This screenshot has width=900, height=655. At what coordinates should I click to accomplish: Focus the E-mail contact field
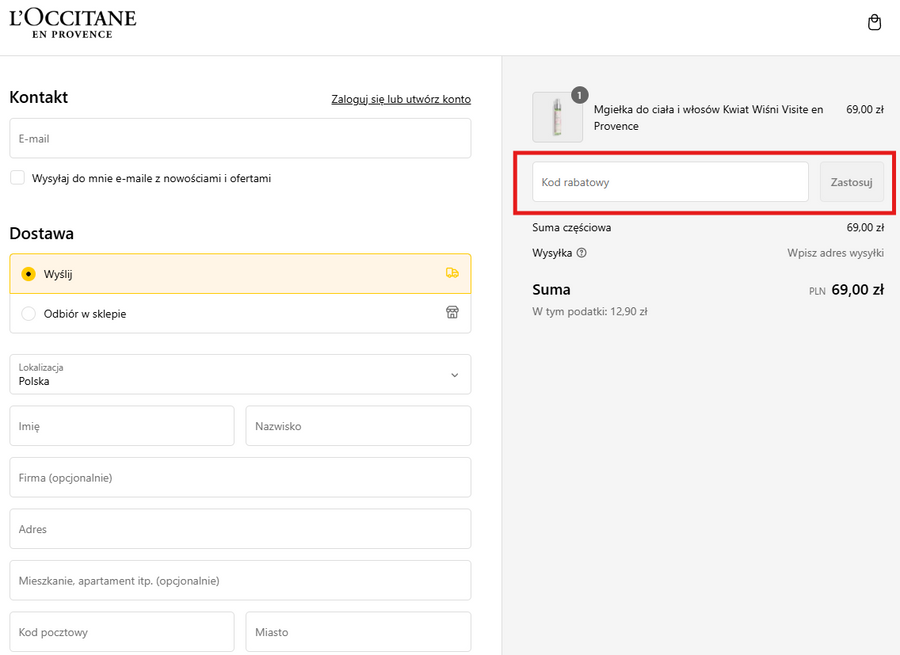point(240,138)
